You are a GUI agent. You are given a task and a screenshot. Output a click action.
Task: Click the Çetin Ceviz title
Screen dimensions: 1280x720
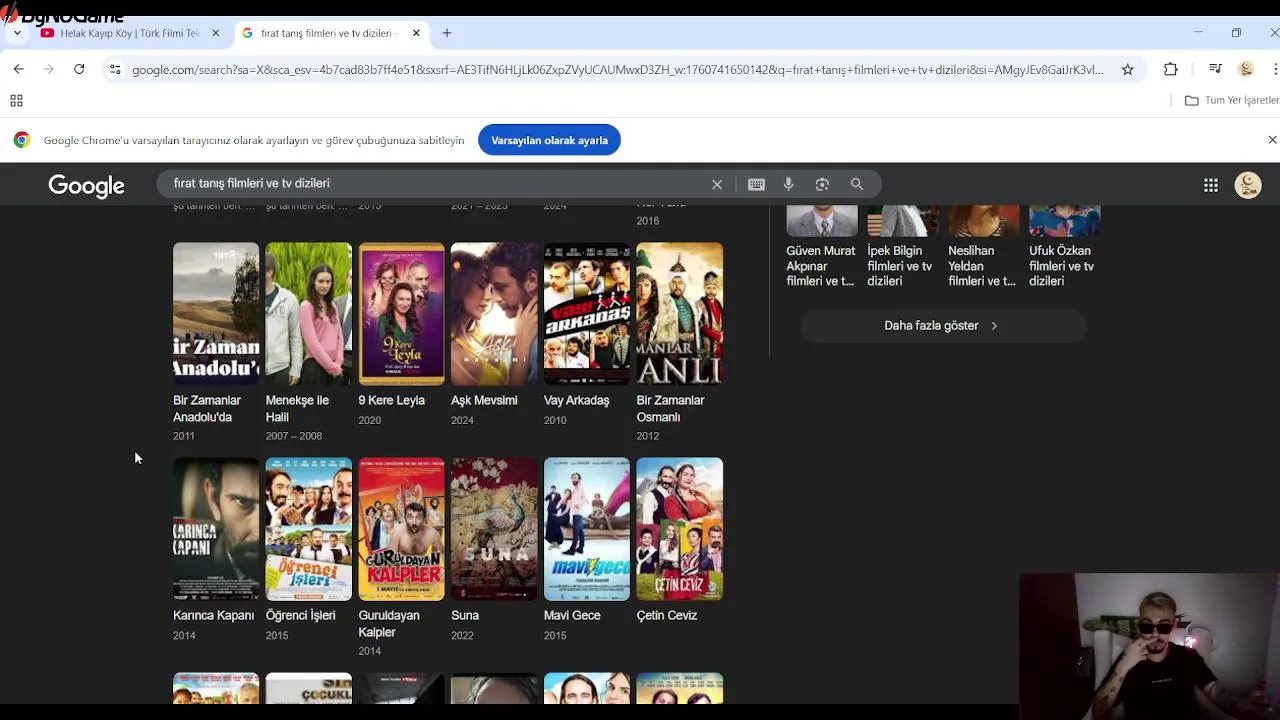(x=666, y=615)
